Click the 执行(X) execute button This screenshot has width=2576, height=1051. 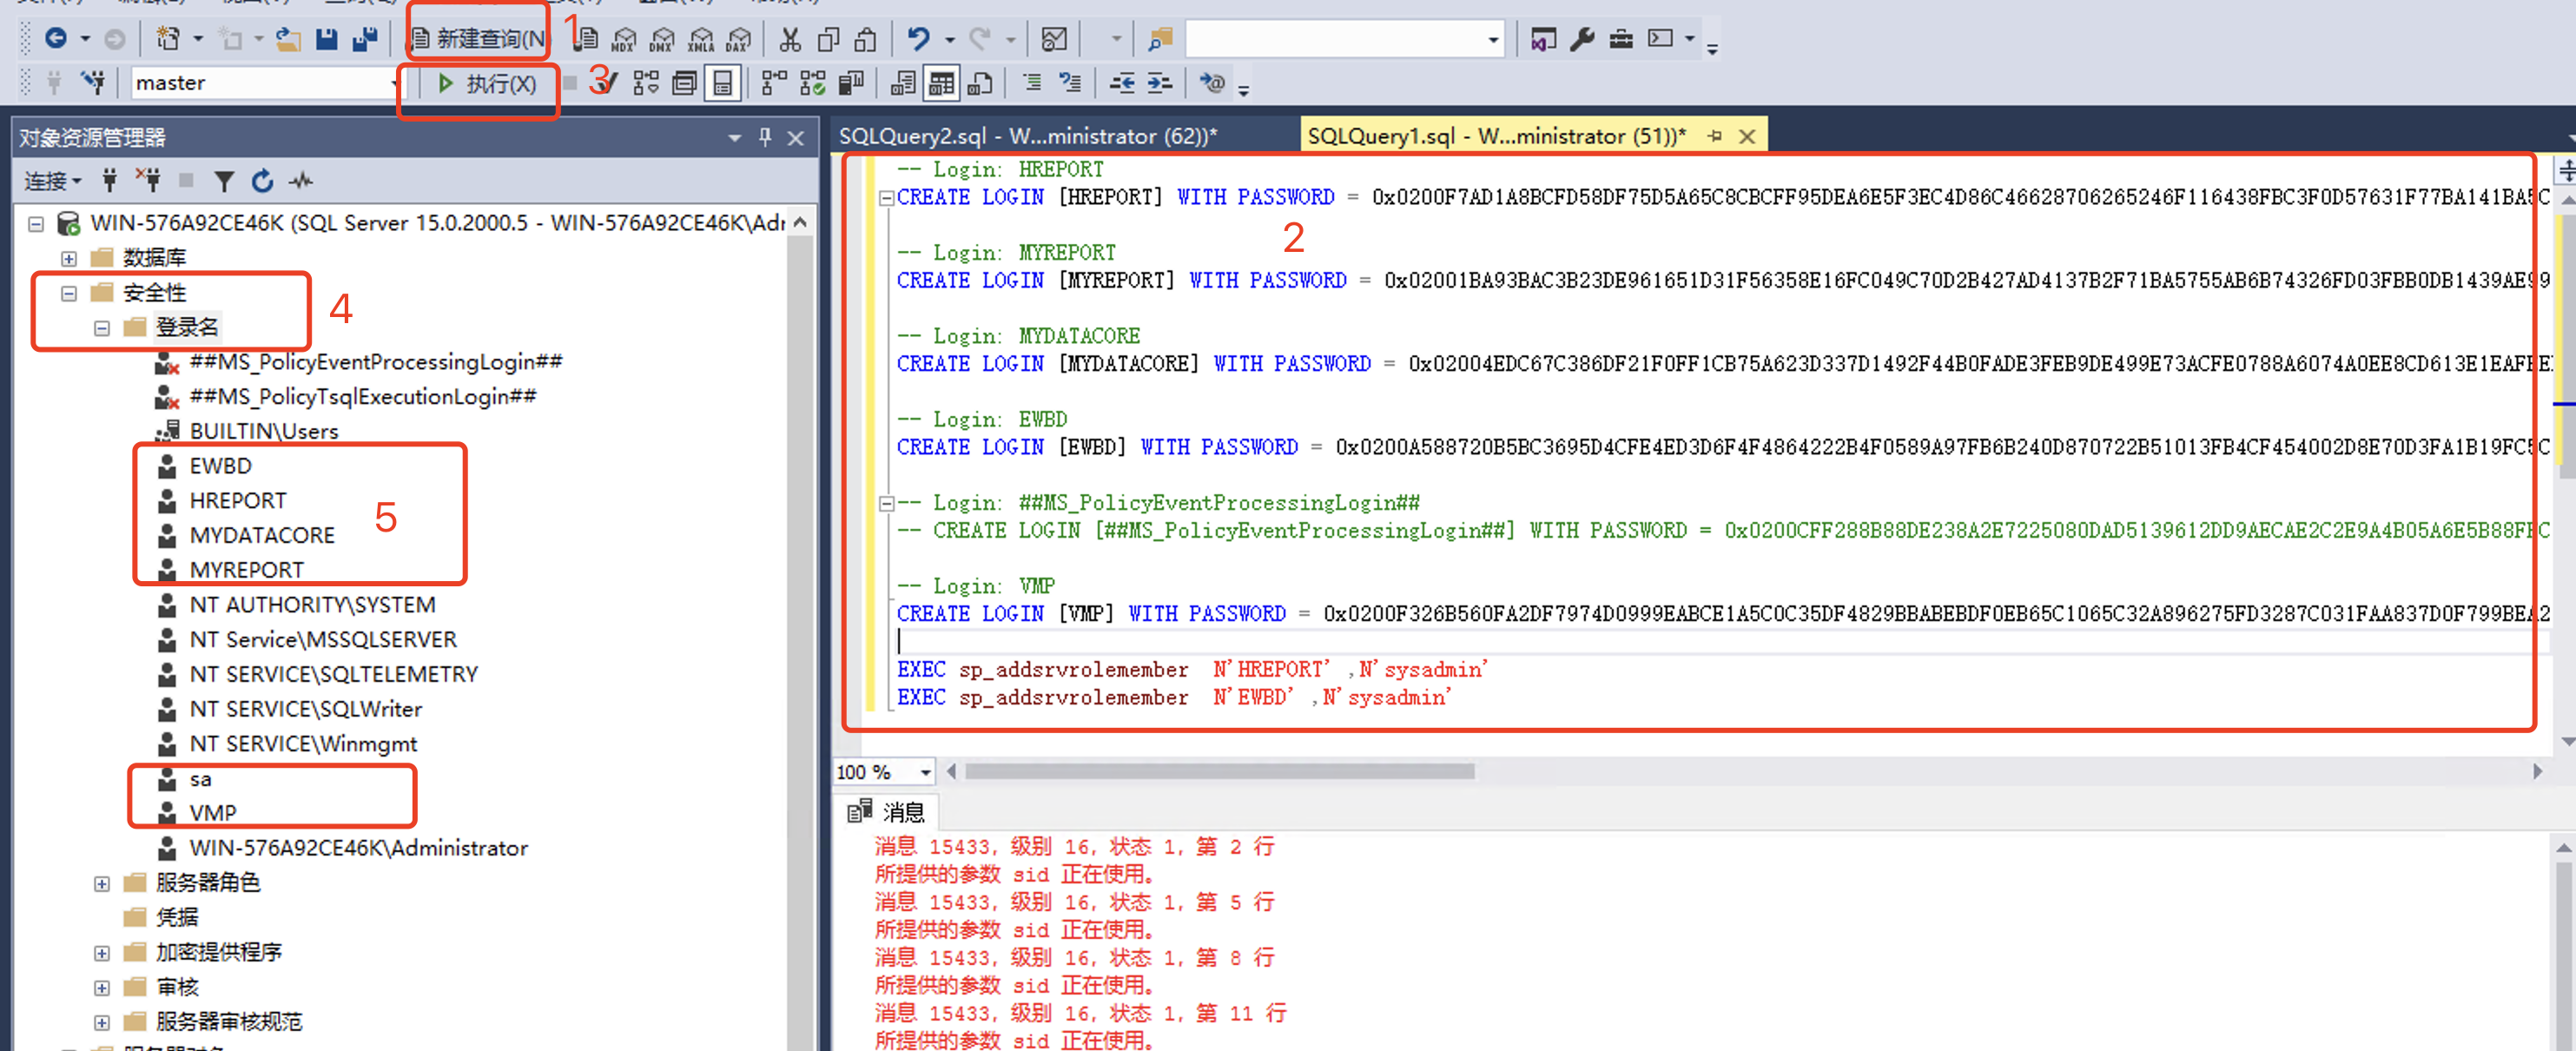tap(487, 84)
